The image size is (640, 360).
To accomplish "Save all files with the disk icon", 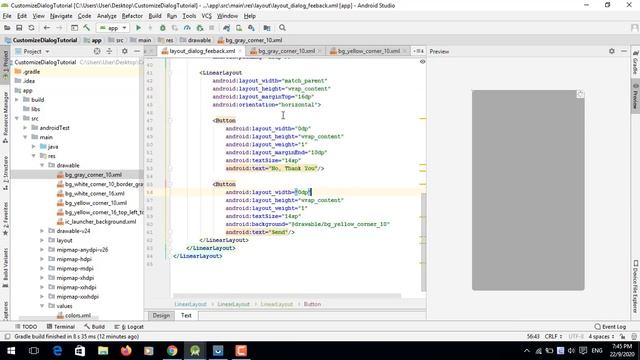I will pyautogui.click(x=19, y=28).
